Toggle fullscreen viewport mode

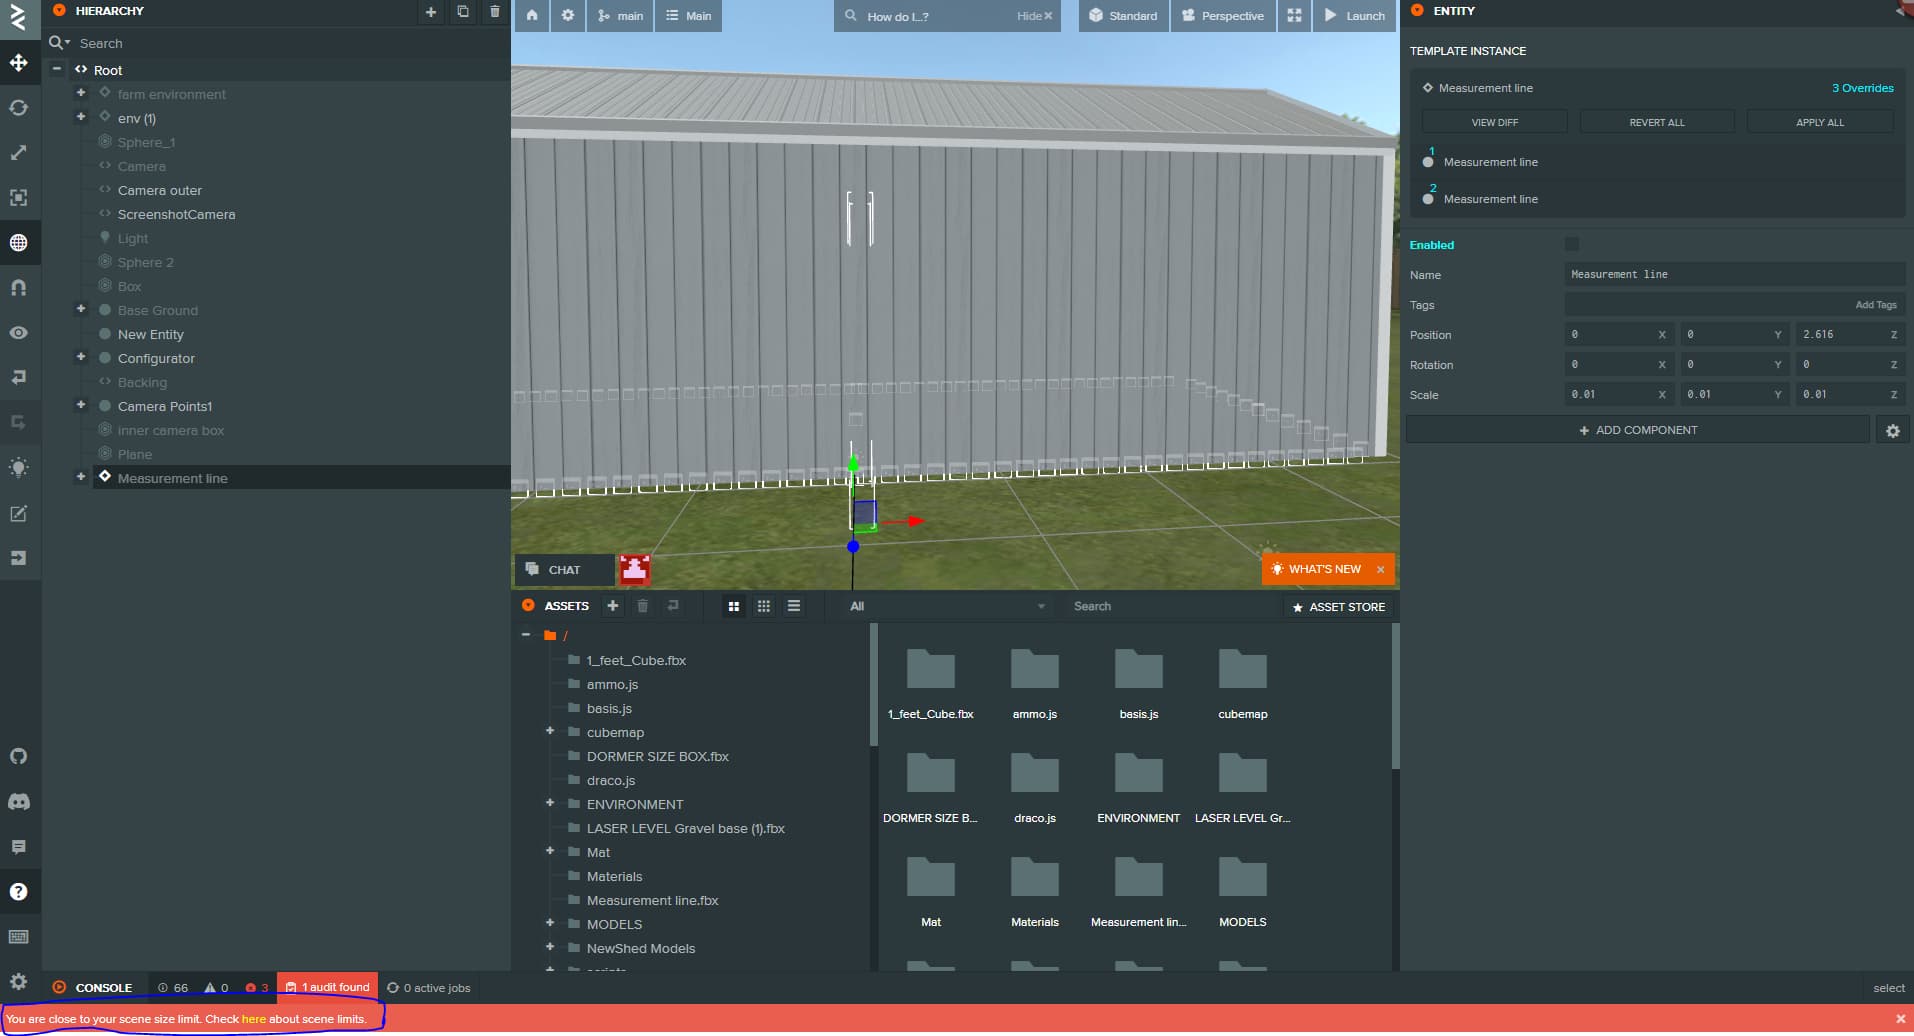tap(1294, 16)
